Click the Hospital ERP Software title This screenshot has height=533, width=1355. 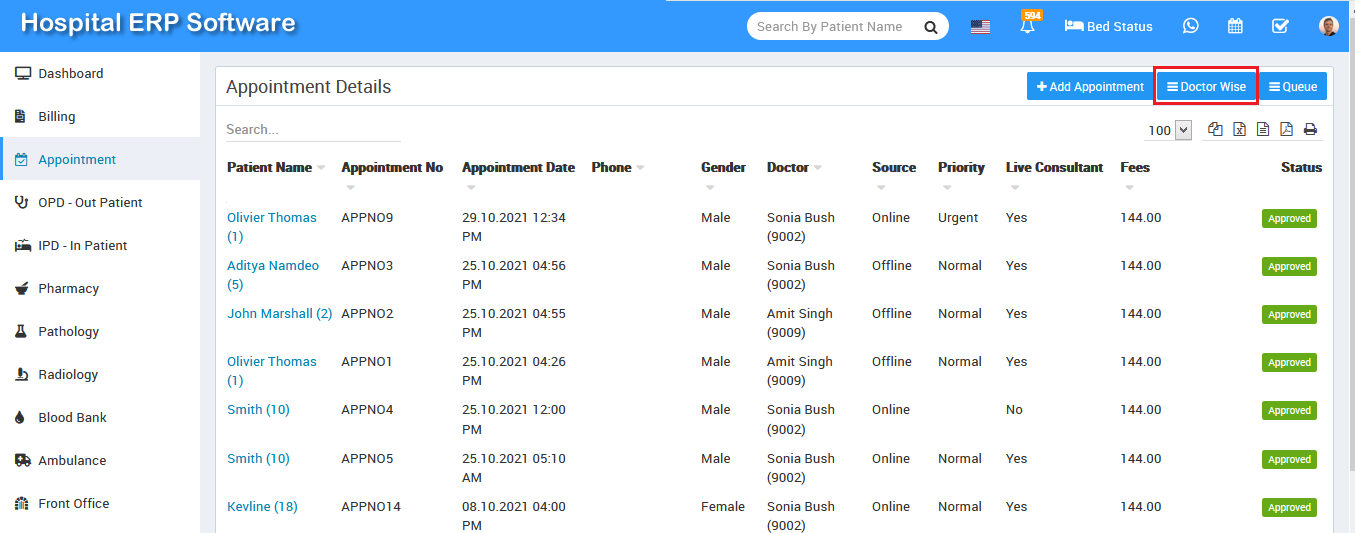pos(158,22)
